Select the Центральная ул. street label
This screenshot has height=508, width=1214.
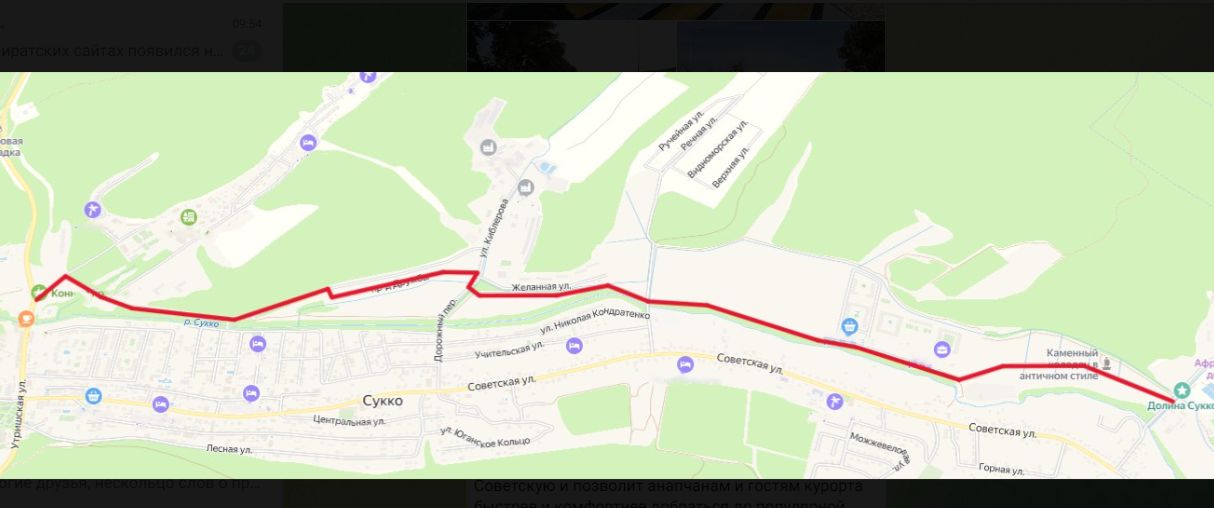click(348, 421)
